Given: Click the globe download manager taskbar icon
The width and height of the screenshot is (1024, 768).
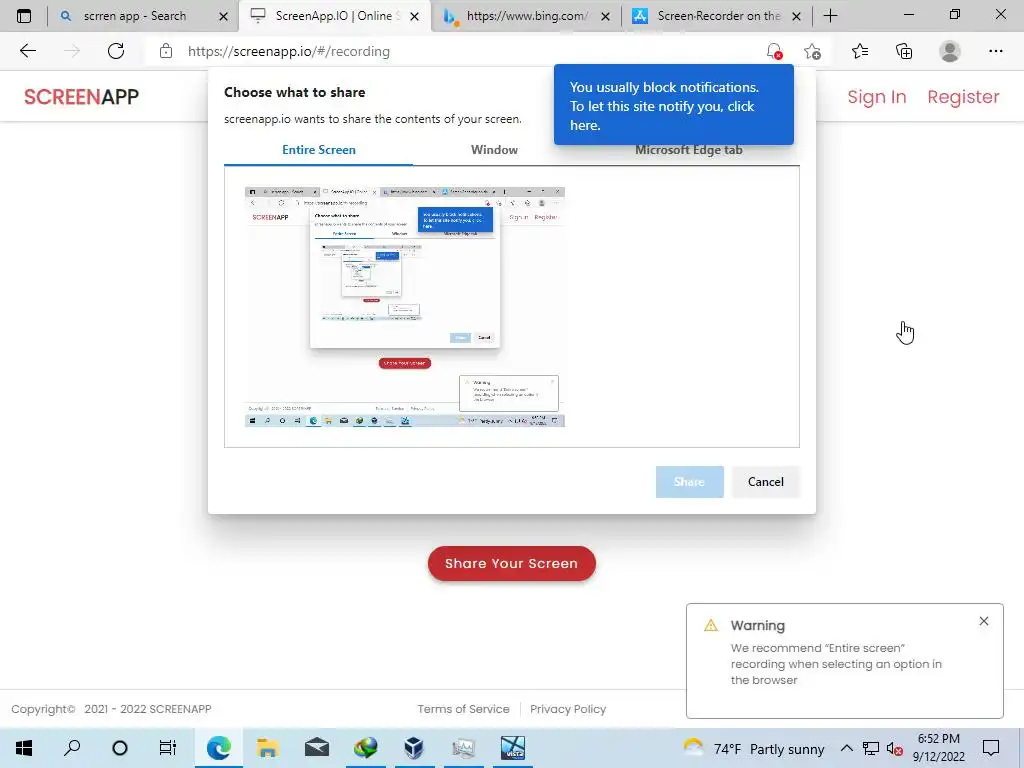Looking at the screenshot, I should pyautogui.click(x=365, y=748).
